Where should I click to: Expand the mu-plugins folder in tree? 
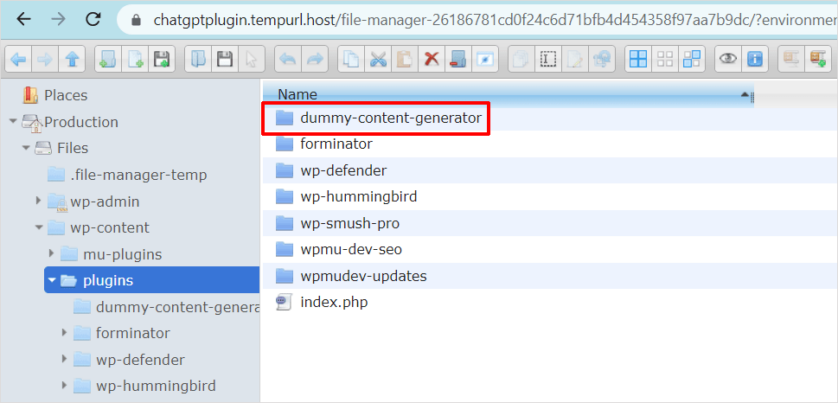pos(52,254)
